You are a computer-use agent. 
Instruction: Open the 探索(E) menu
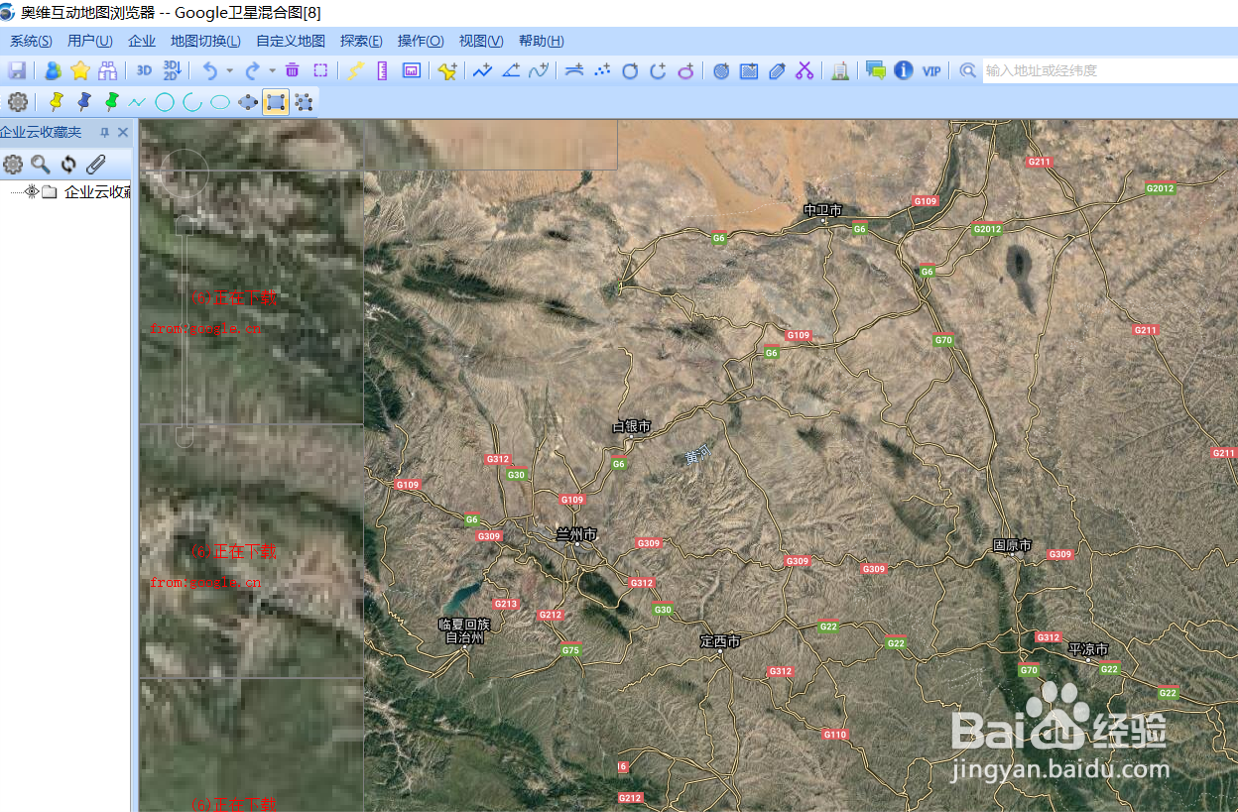[x=361, y=41]
